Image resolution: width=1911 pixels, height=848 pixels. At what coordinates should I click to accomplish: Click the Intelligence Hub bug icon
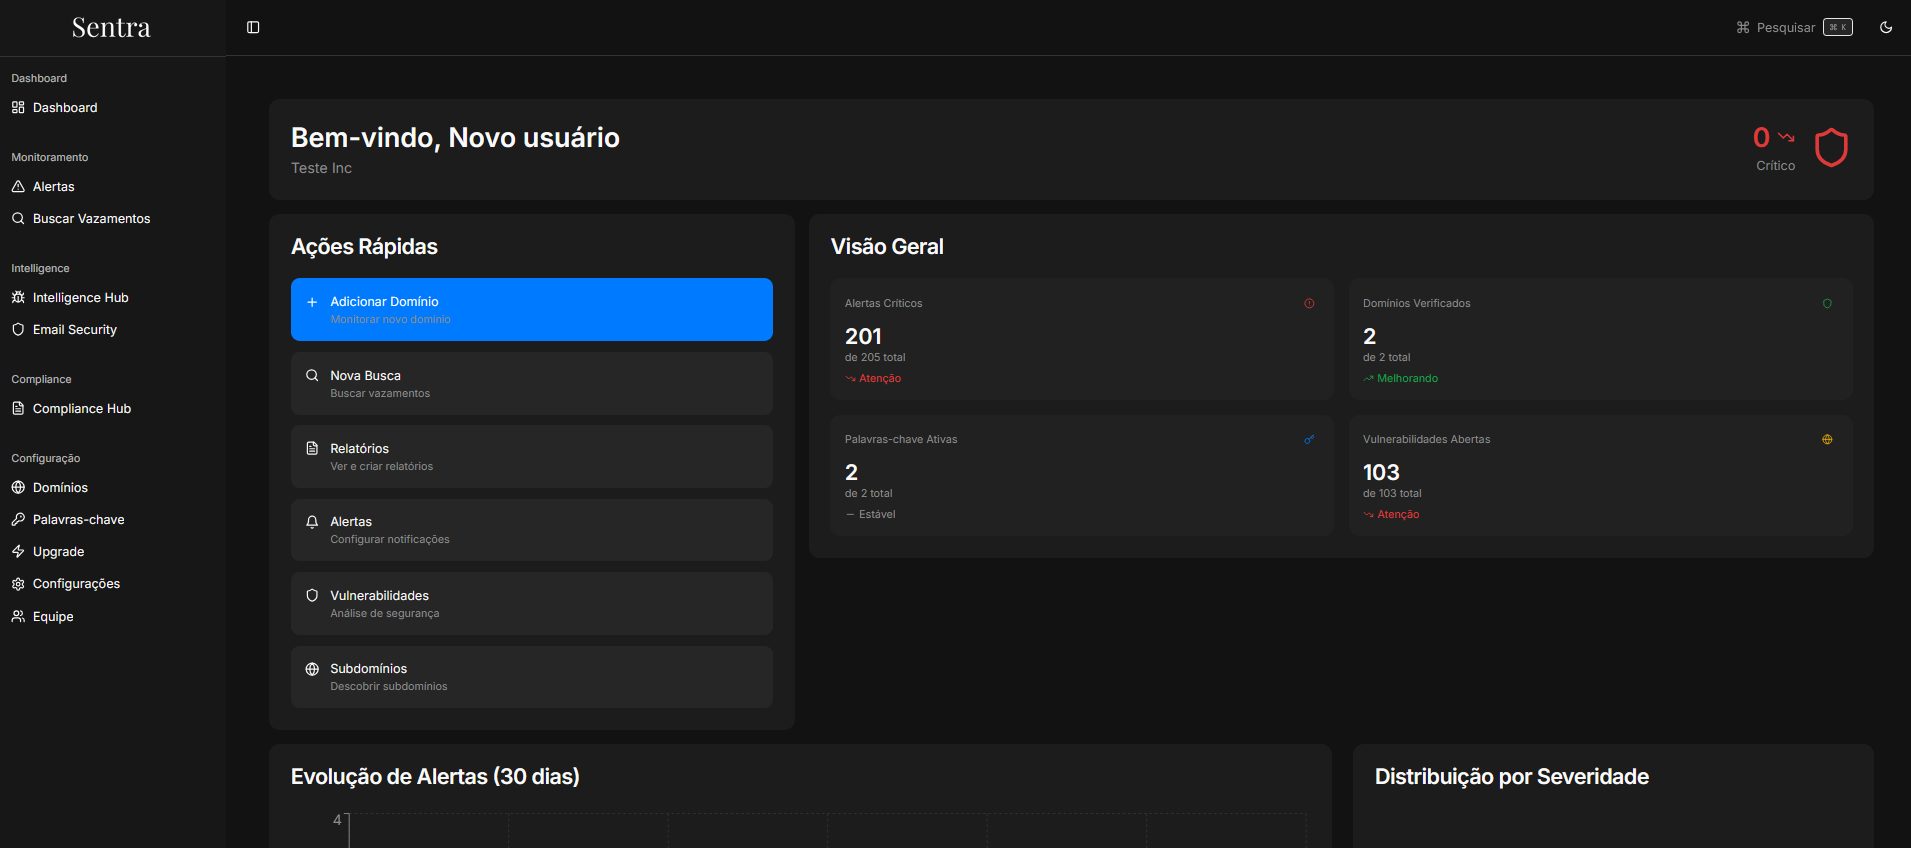point(18,298)
